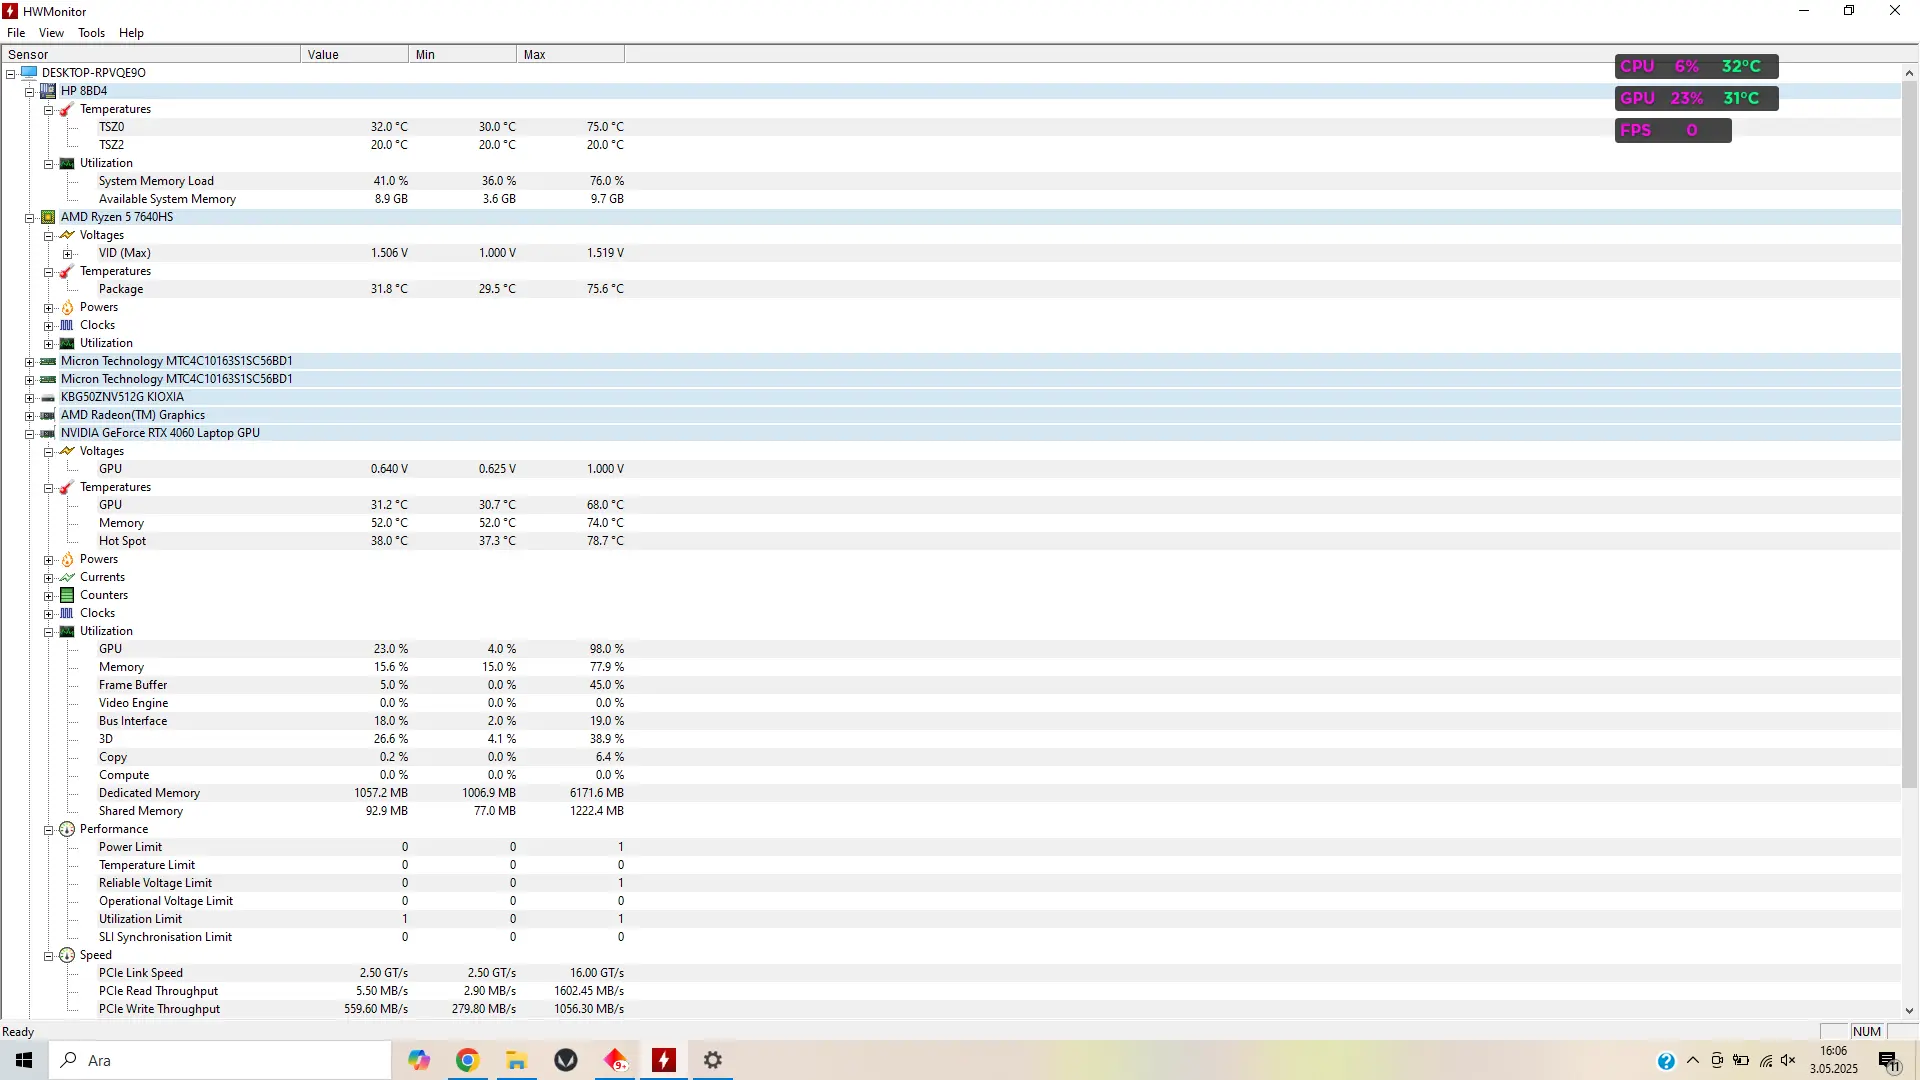Select the PCIe Link Speed row
This screenshot has width=1920, height=1080.
(950, 973)
